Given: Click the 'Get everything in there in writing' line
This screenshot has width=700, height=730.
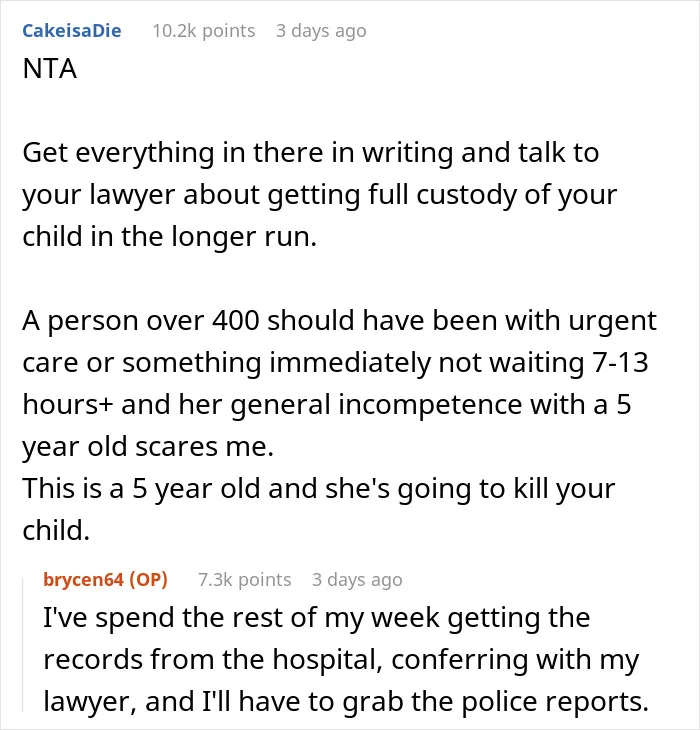Looking at the screenshot, I should (x=310, y=153).
